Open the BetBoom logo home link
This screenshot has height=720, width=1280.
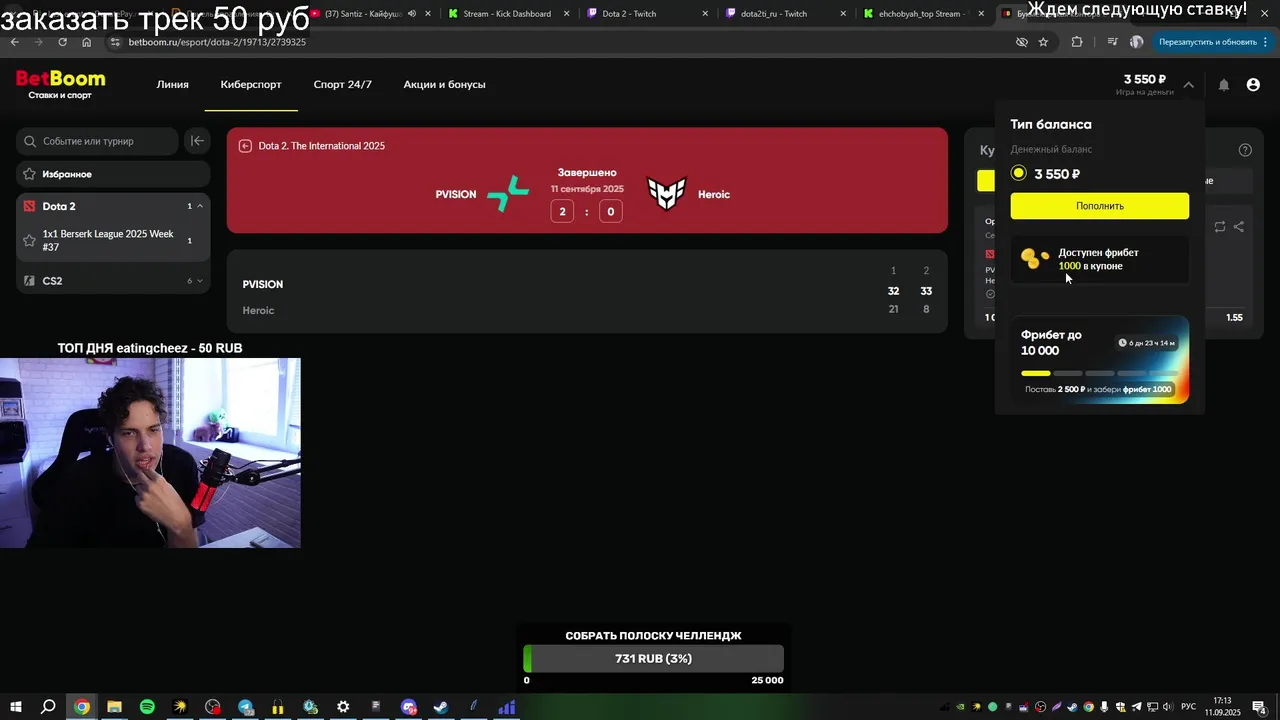click(60, 84)
